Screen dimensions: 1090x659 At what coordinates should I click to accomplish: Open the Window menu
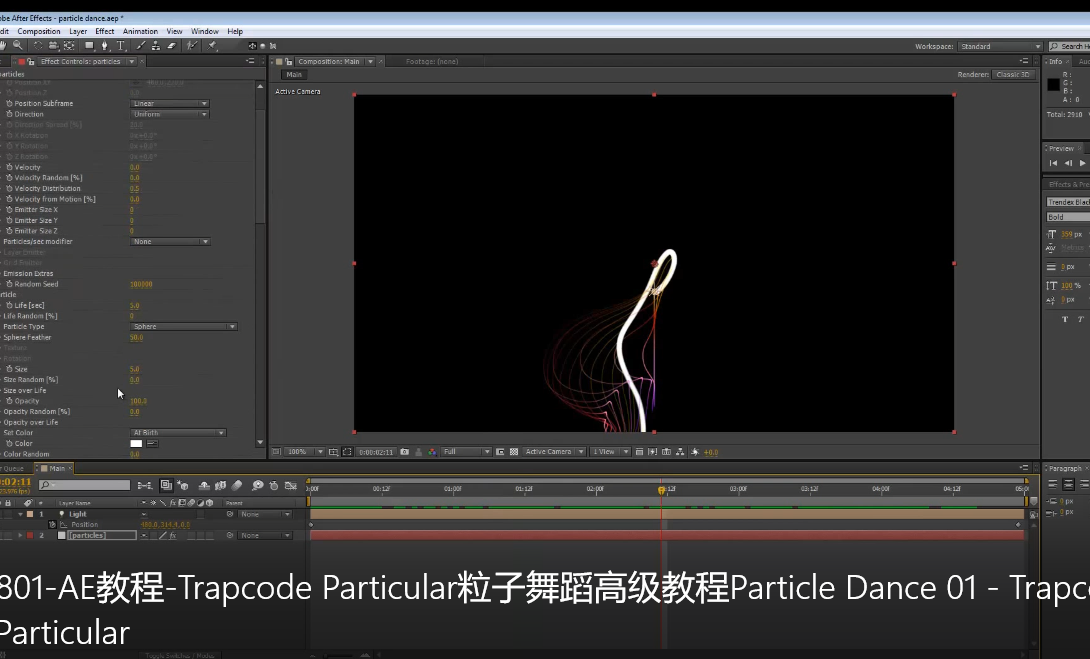(x=204, y=31)
